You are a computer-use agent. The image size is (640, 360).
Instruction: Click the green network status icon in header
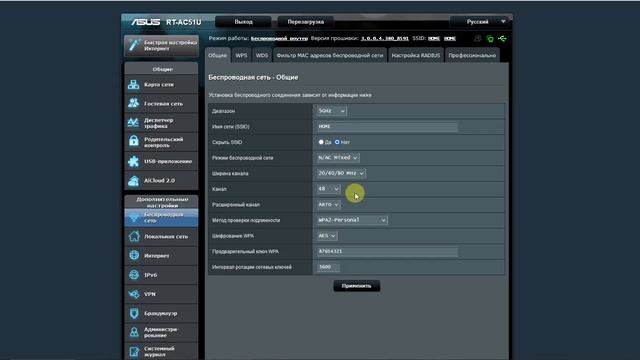[x=490, y=39]
